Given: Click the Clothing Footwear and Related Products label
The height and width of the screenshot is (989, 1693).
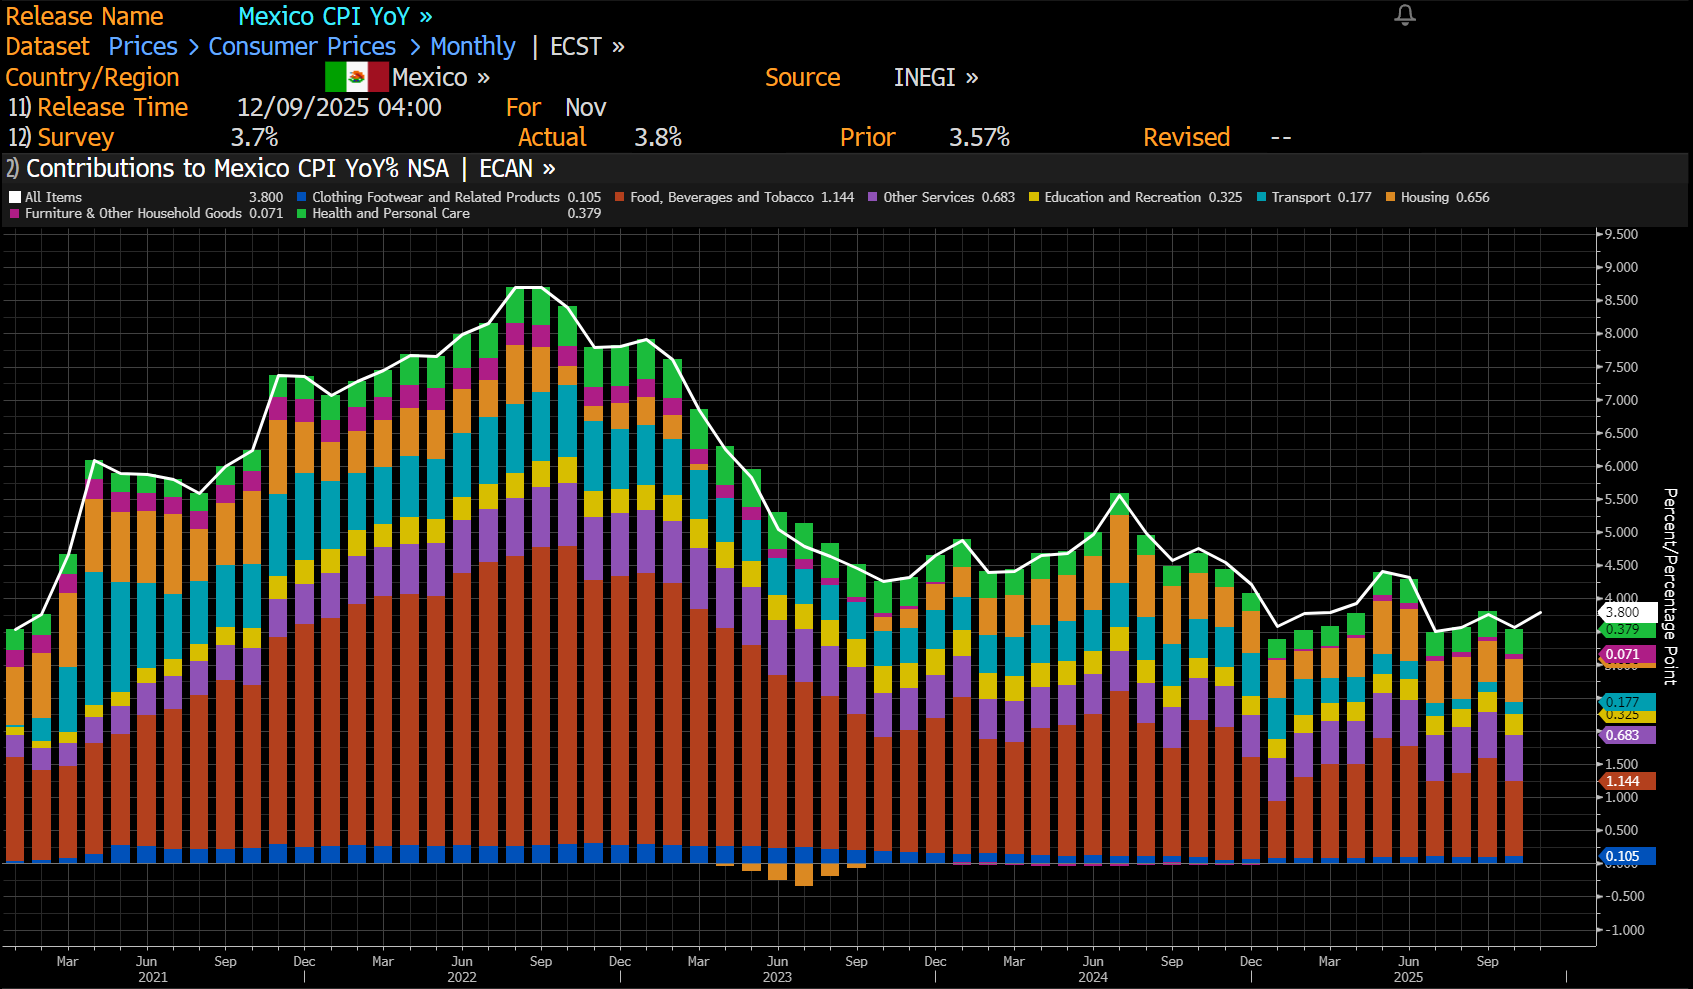Looking at the screenshot, I should [x=436, y=197].
